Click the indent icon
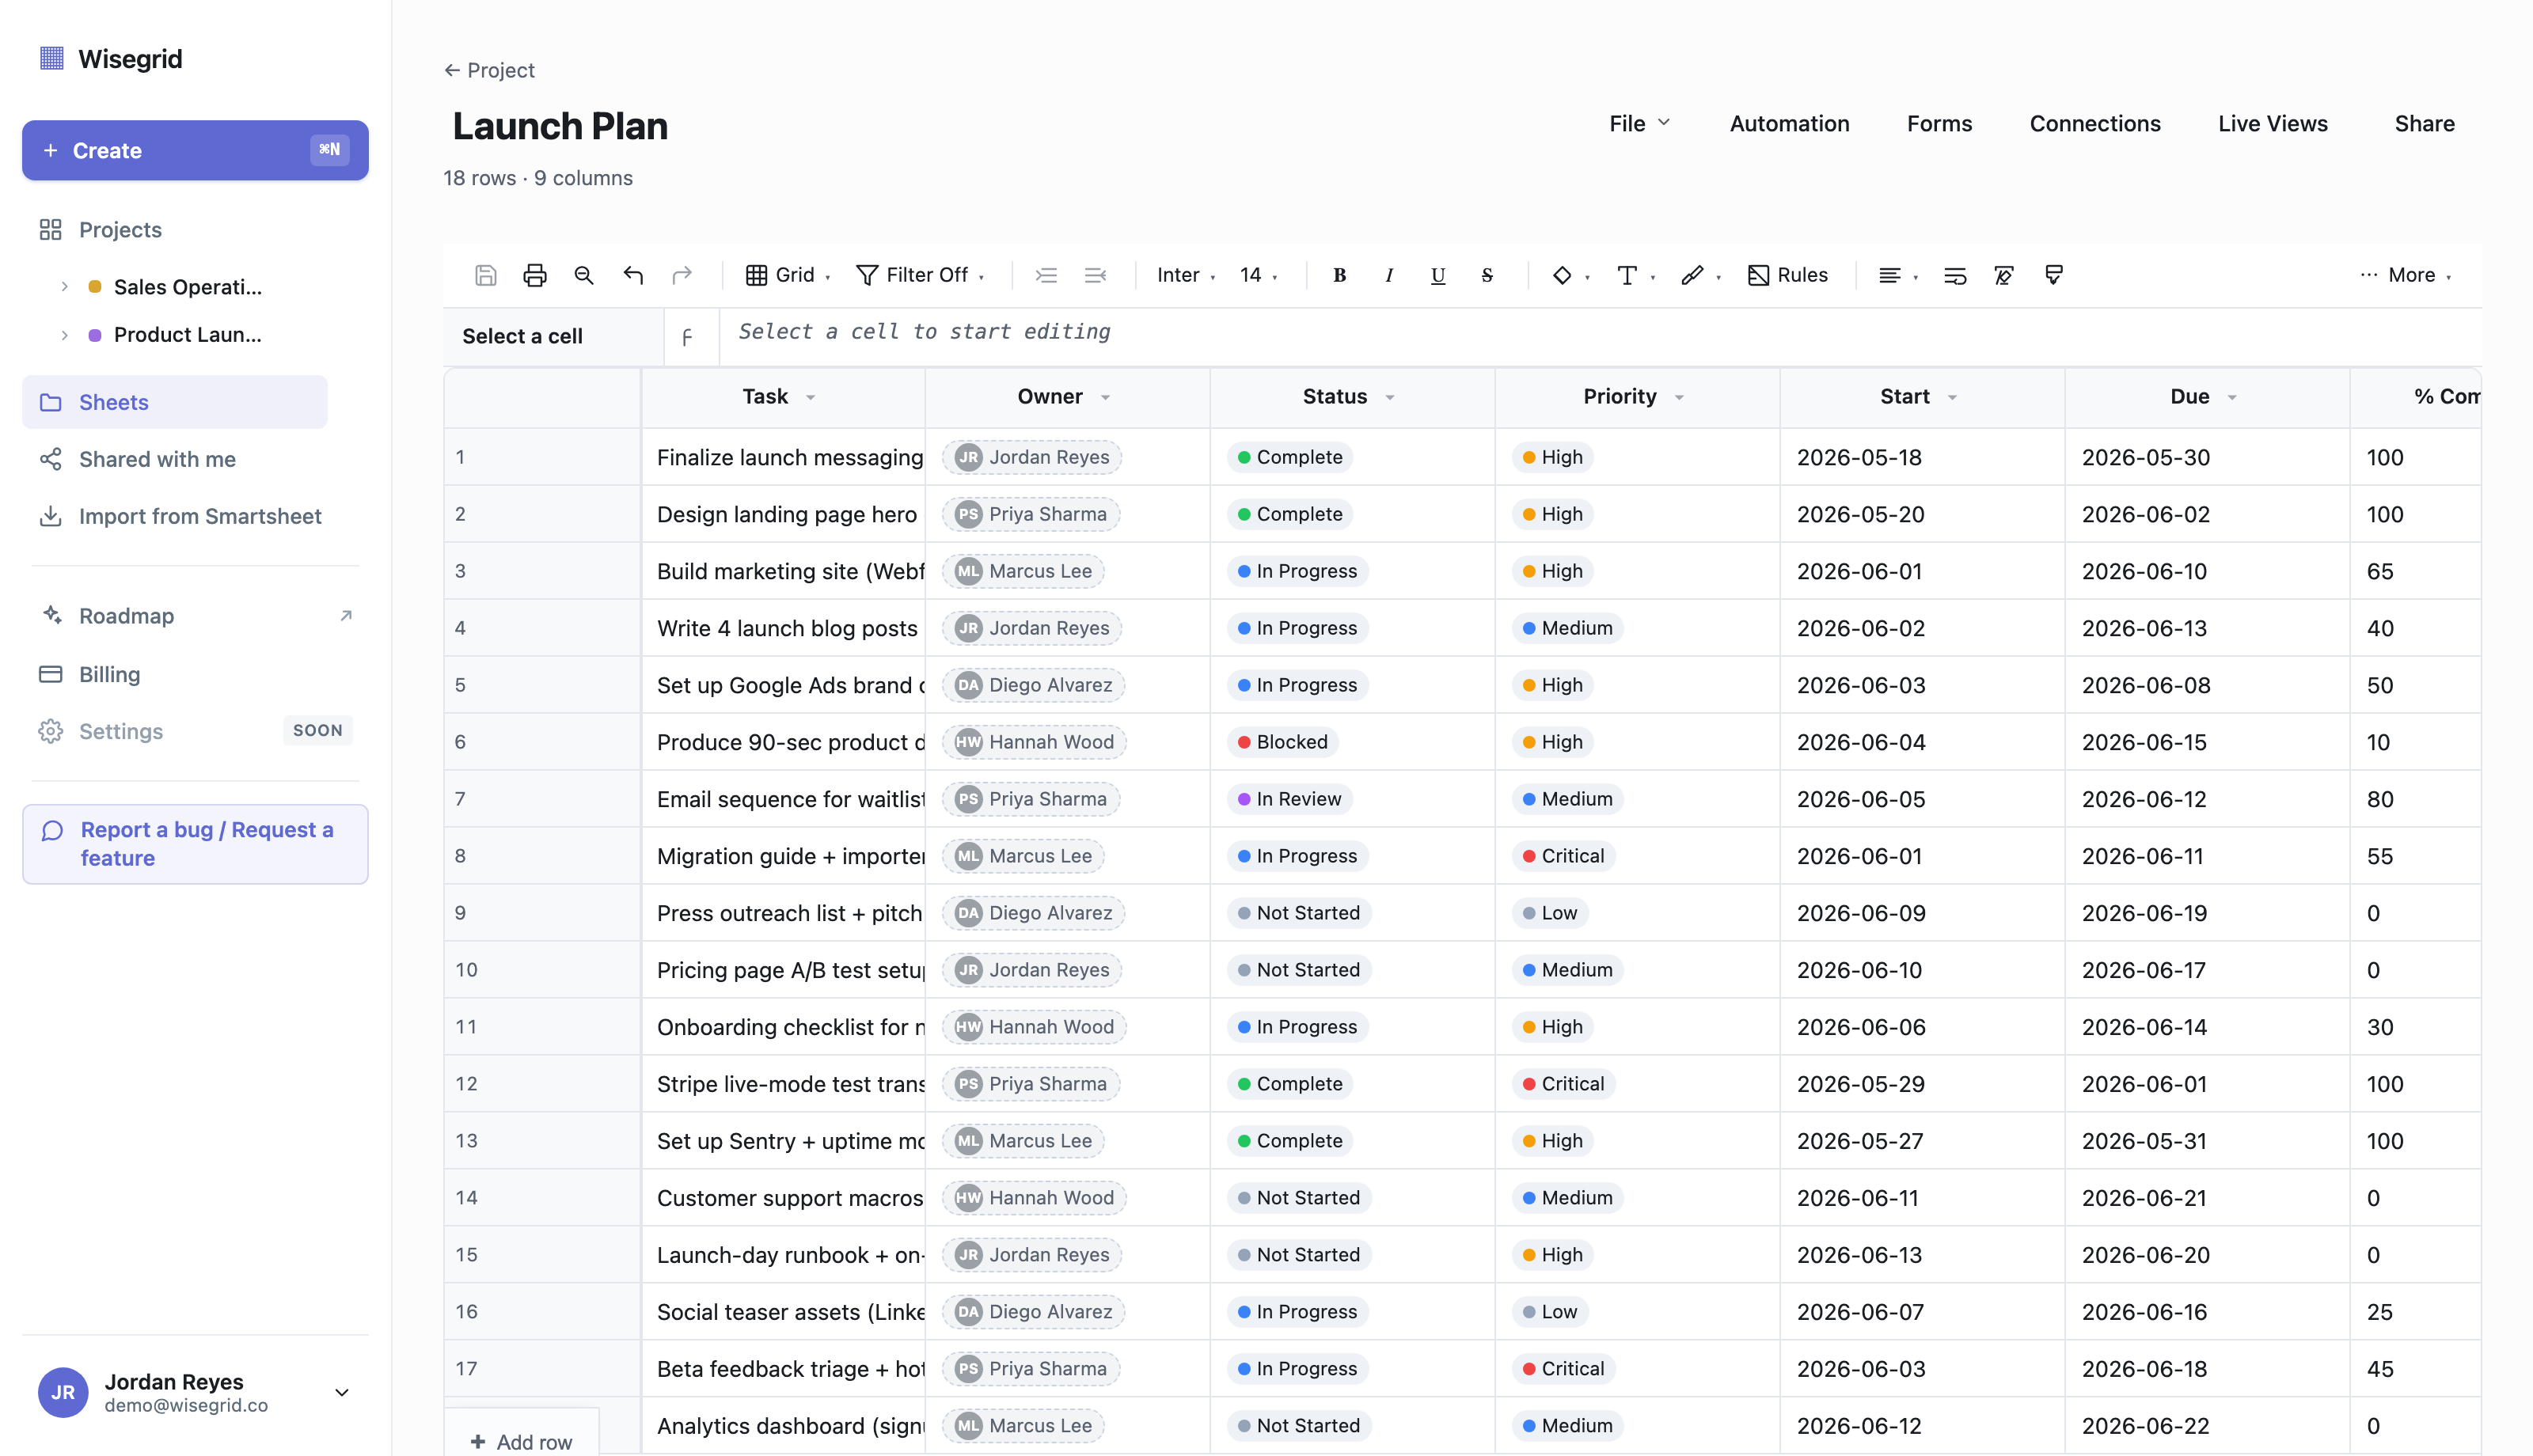Image resolution: width=2533 pixels, height=1456 pixels. click(1046, 275)
